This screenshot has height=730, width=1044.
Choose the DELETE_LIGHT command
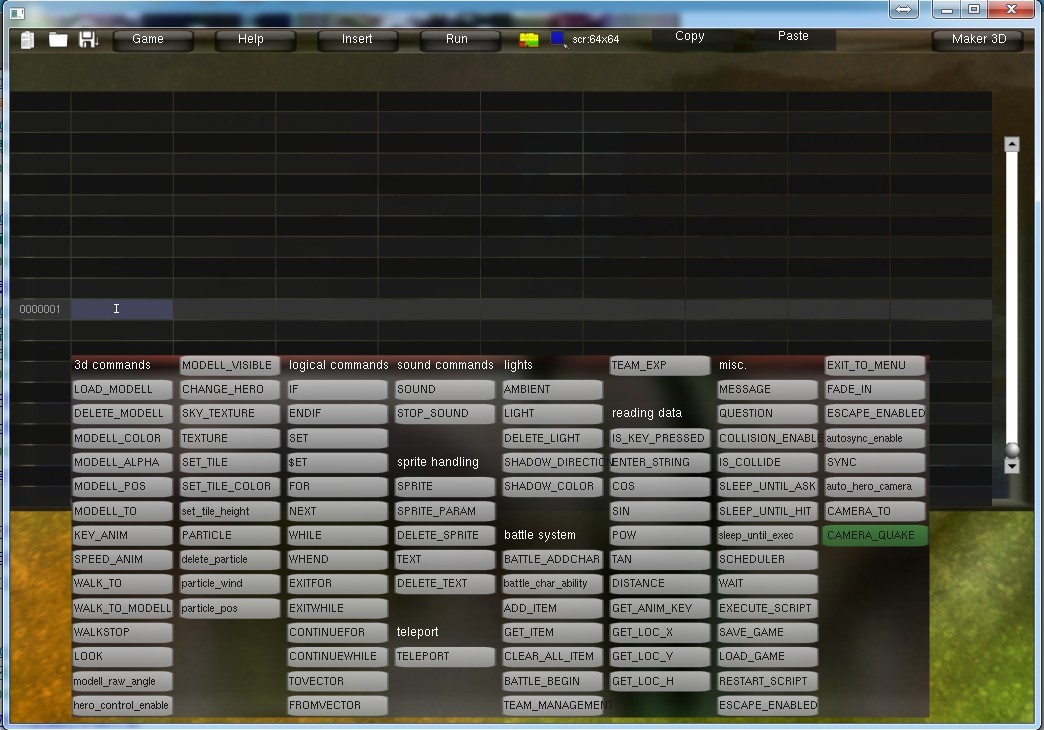pos(553,438)
